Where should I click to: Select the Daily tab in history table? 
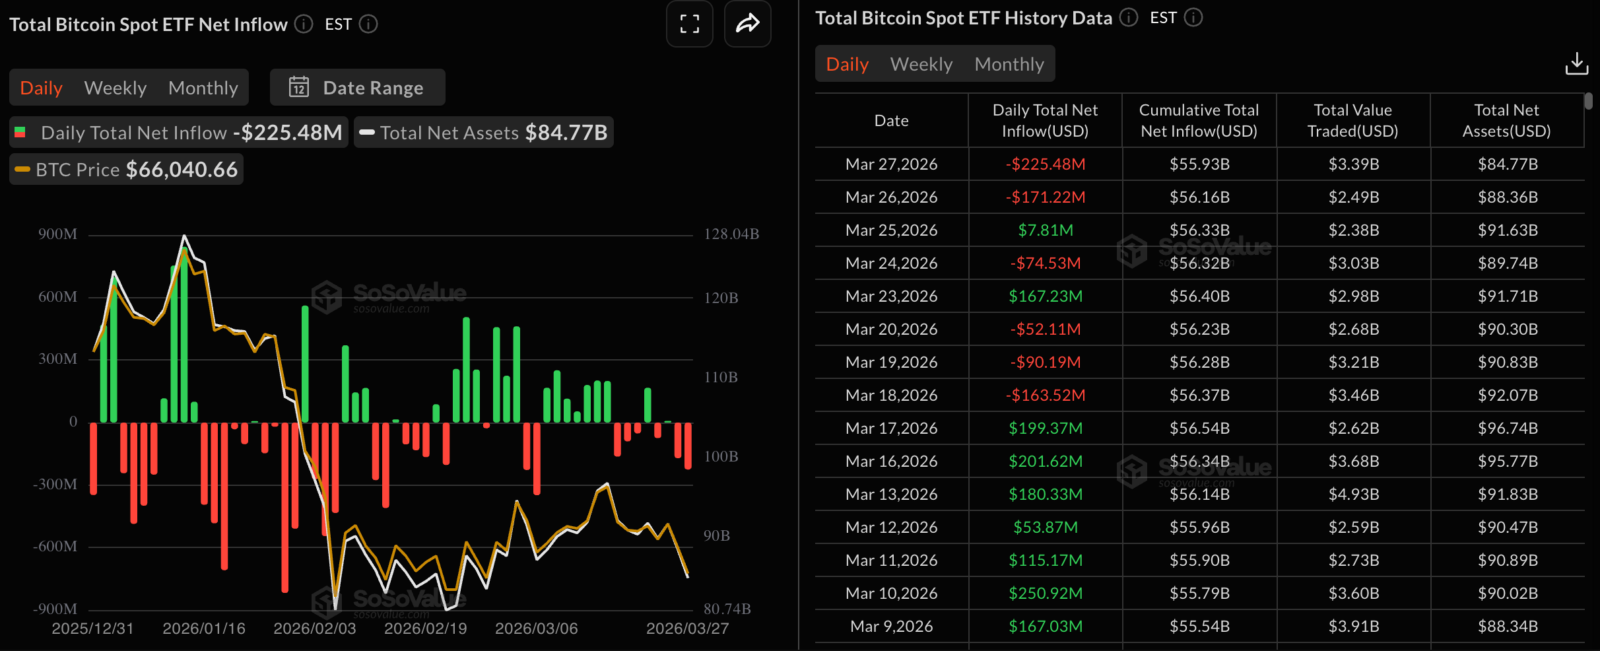tap(847, 64)
